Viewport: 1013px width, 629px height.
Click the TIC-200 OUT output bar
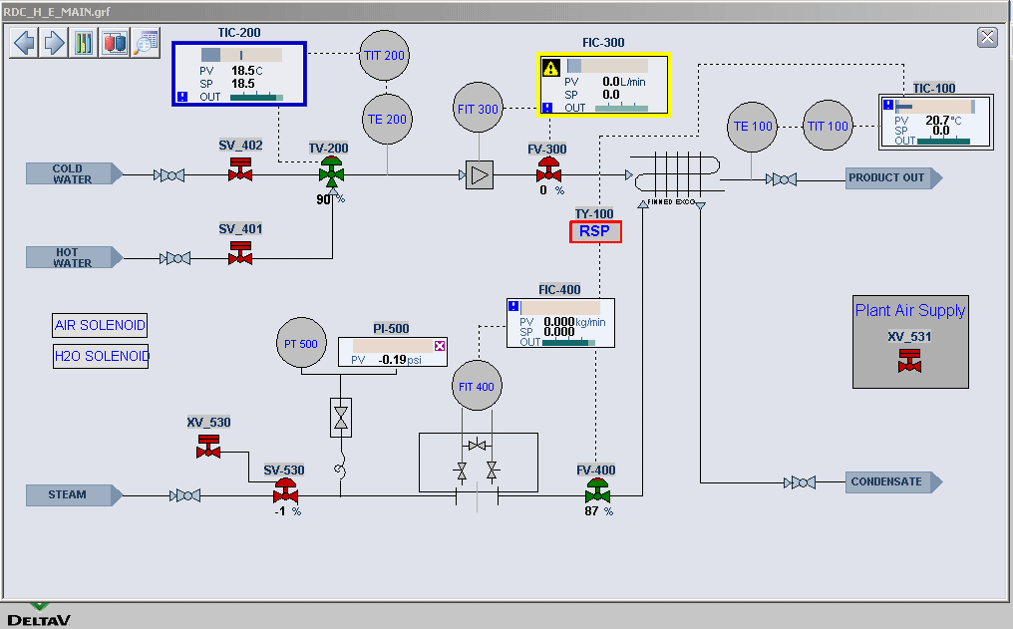(x=257, y=97)
